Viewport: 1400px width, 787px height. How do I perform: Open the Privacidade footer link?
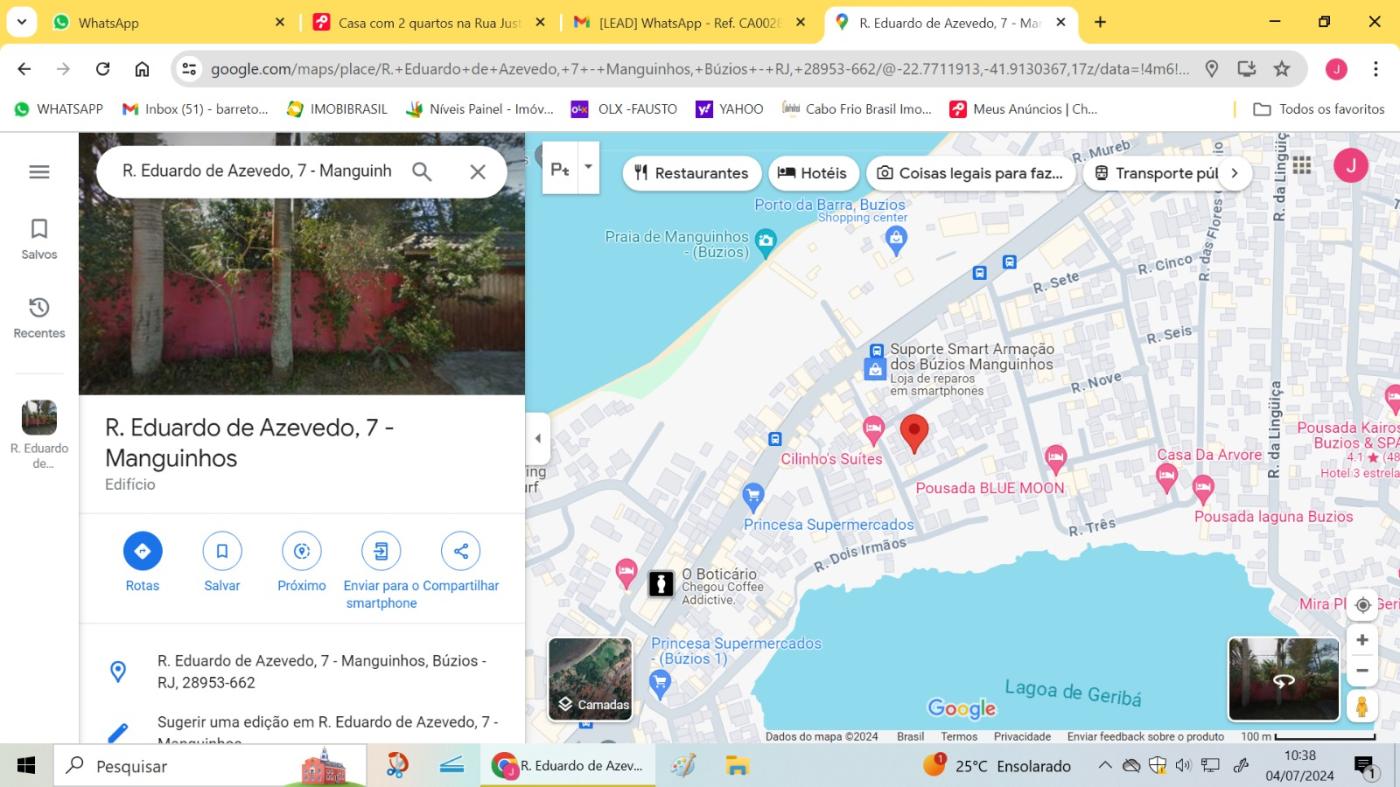pyautogui.click(x=1022, y=736)
